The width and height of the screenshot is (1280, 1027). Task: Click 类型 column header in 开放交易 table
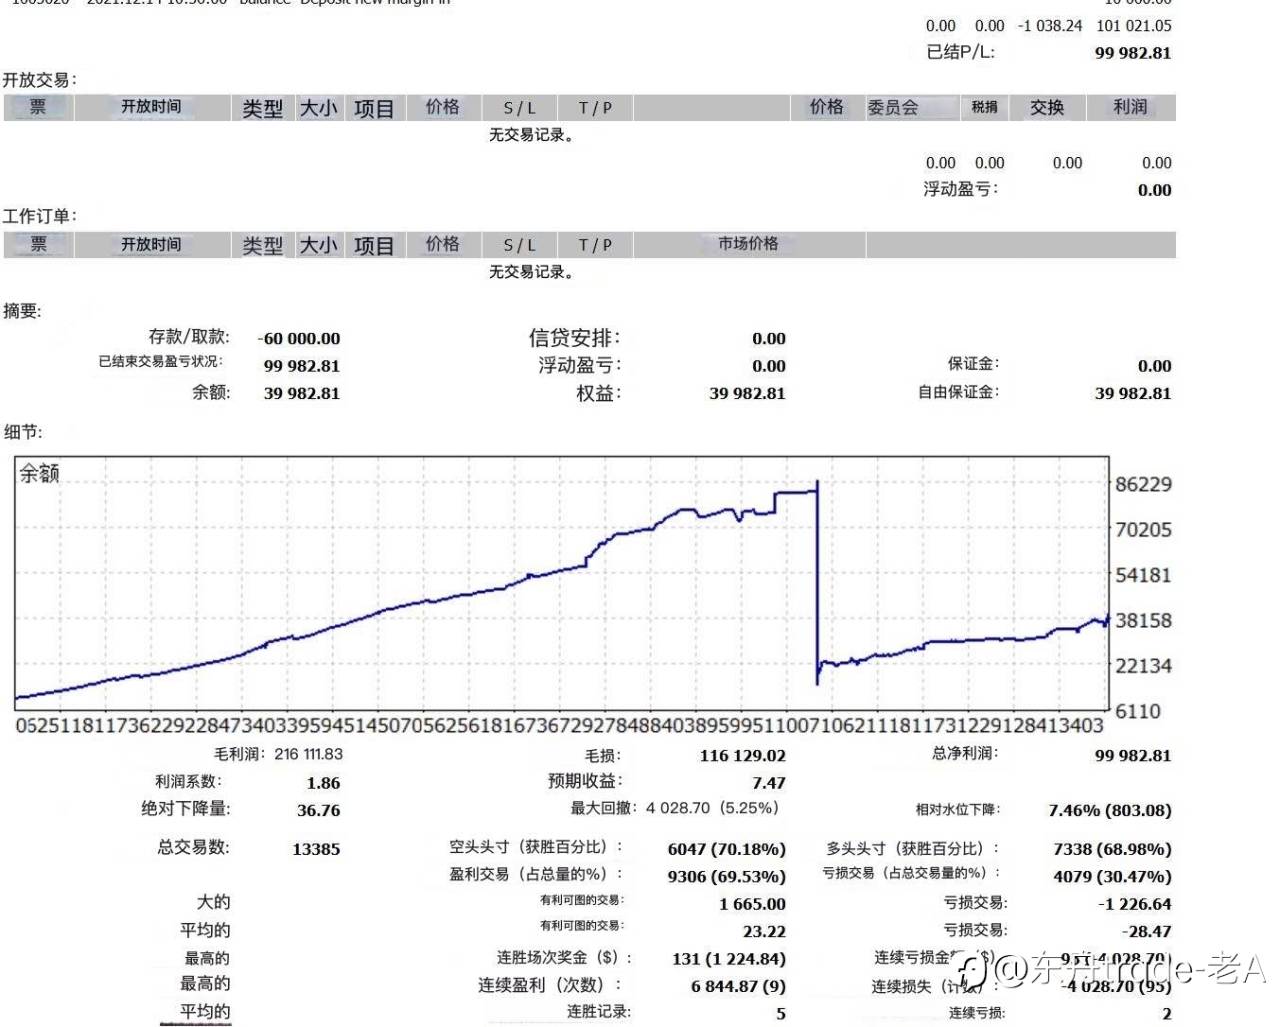[x=263, y=108]
